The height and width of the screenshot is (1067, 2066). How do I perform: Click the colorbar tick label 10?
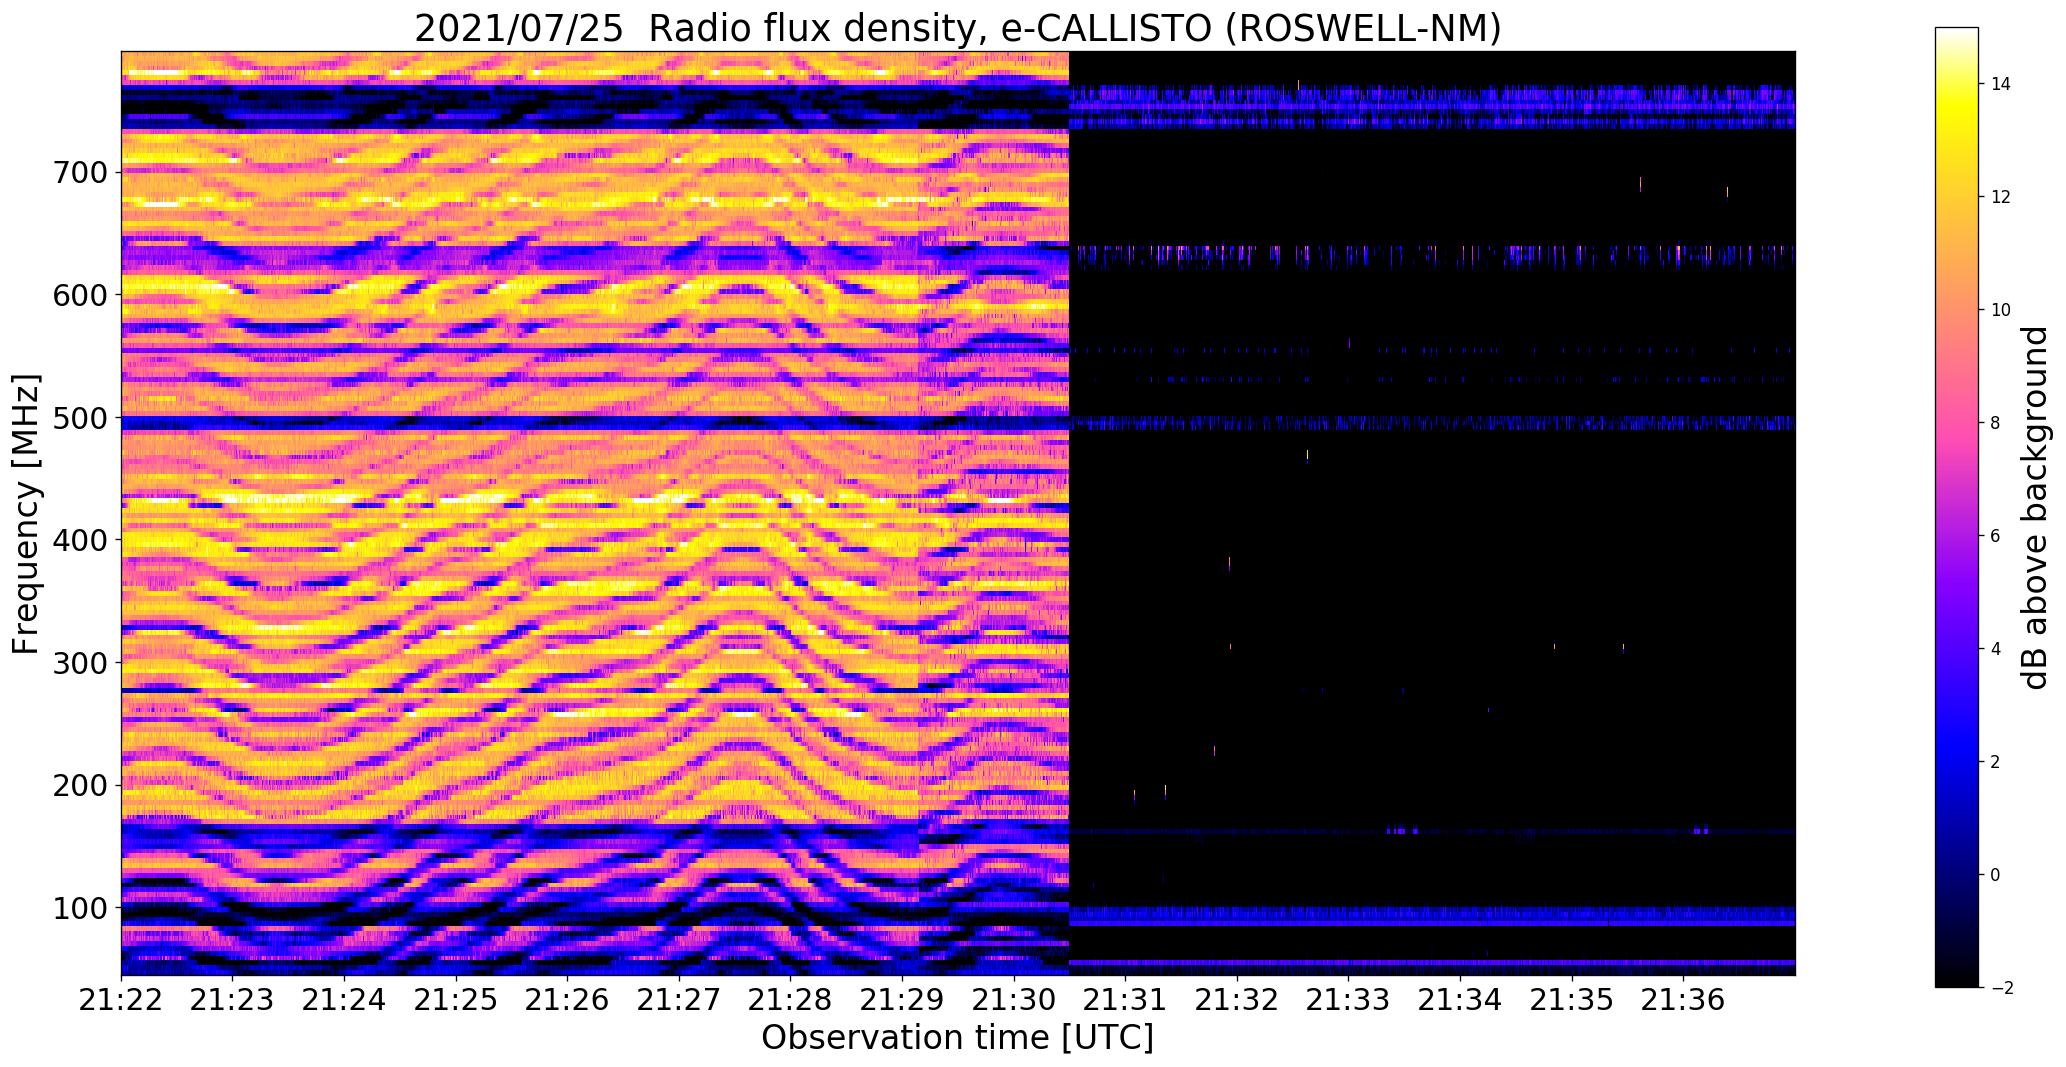coord(2001,310)
